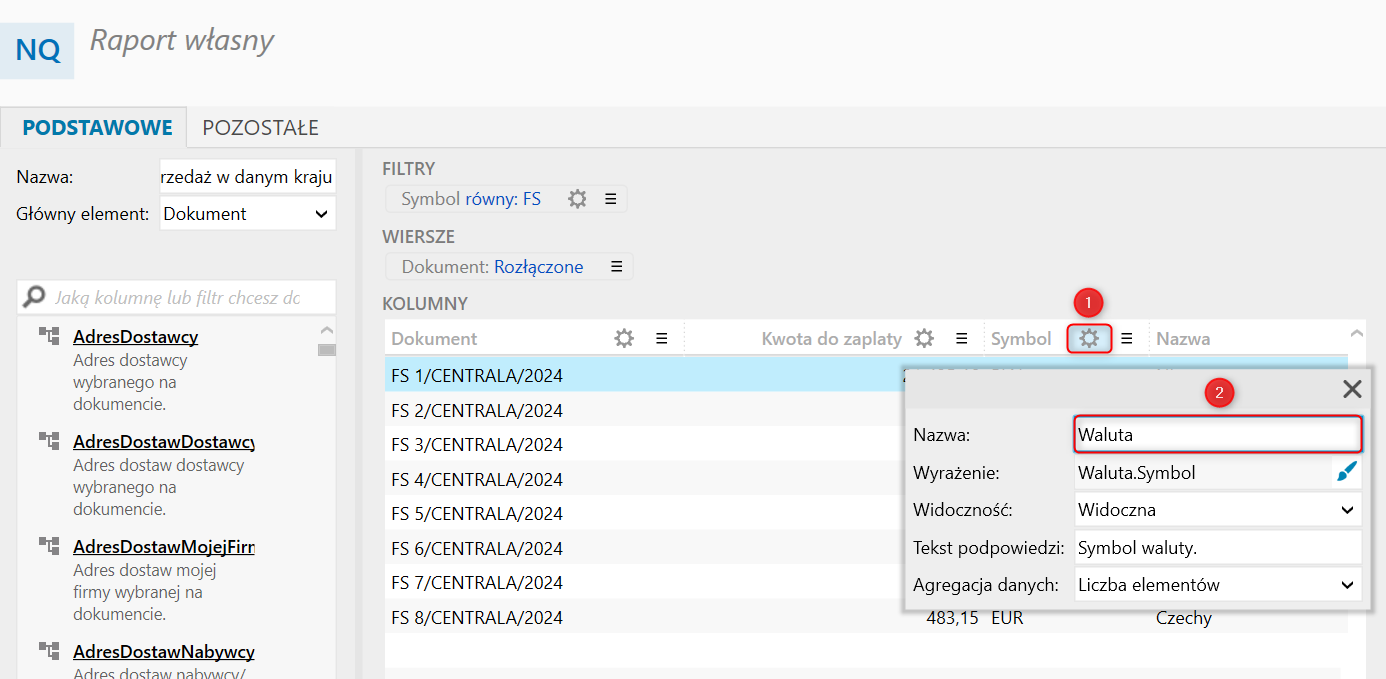Open Kwota do zapłaty column settings gear
1386x679 pixels.
coord(924,339)
